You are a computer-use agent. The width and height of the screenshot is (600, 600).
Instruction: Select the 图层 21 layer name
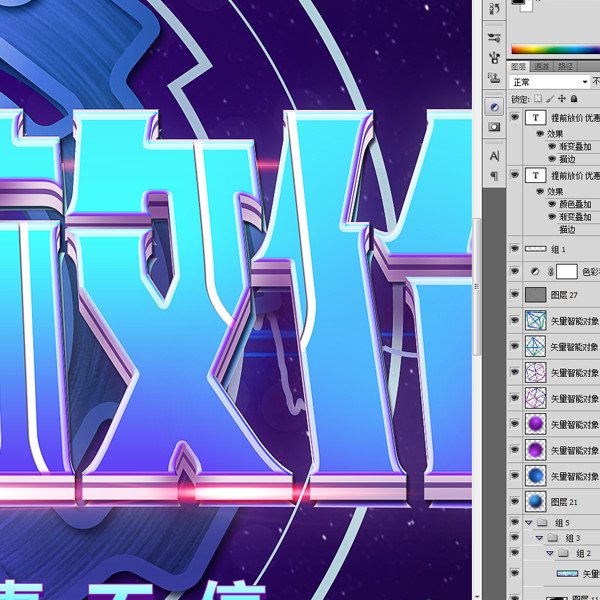click(x=564, y=502)
